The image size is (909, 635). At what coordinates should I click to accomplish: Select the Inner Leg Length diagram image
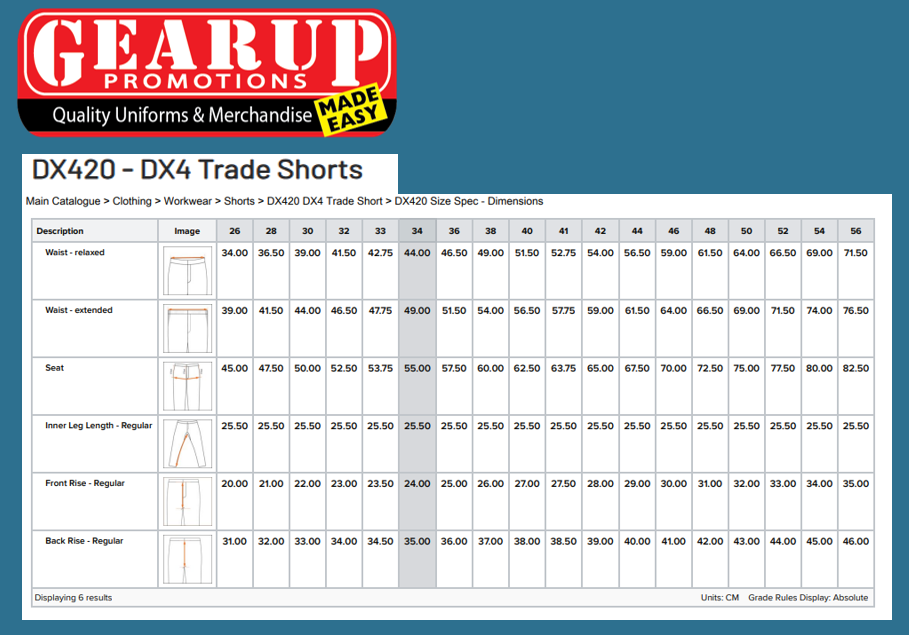(x=187, y=444)
